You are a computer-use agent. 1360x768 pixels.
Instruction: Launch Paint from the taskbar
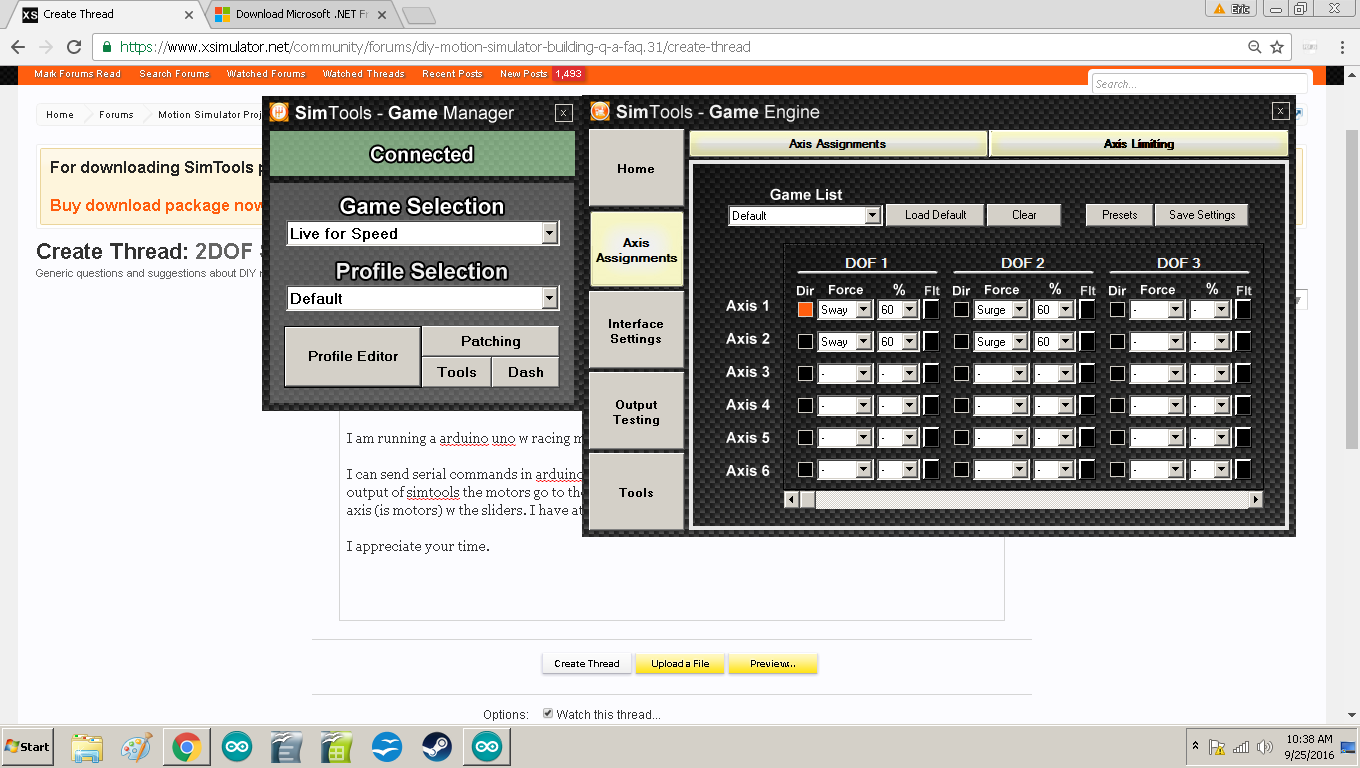point(136,747)
